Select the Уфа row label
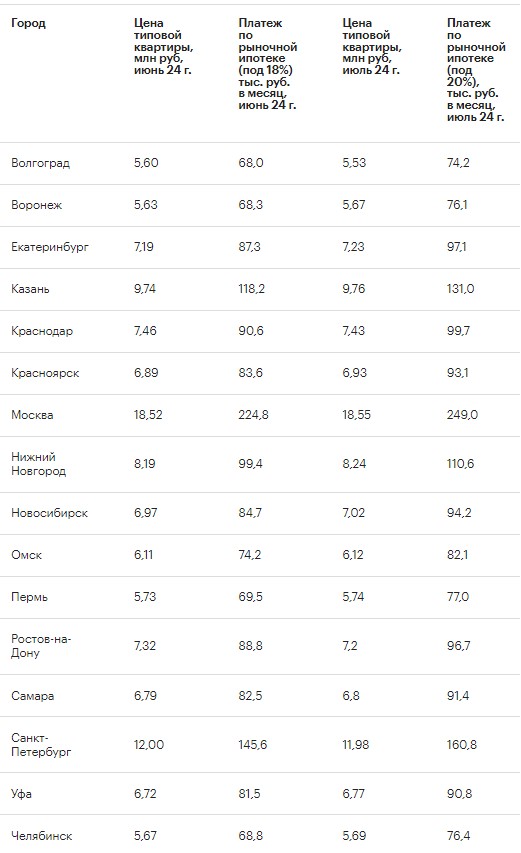The width and height of the screenshot is (521, 853). [21, 794]
